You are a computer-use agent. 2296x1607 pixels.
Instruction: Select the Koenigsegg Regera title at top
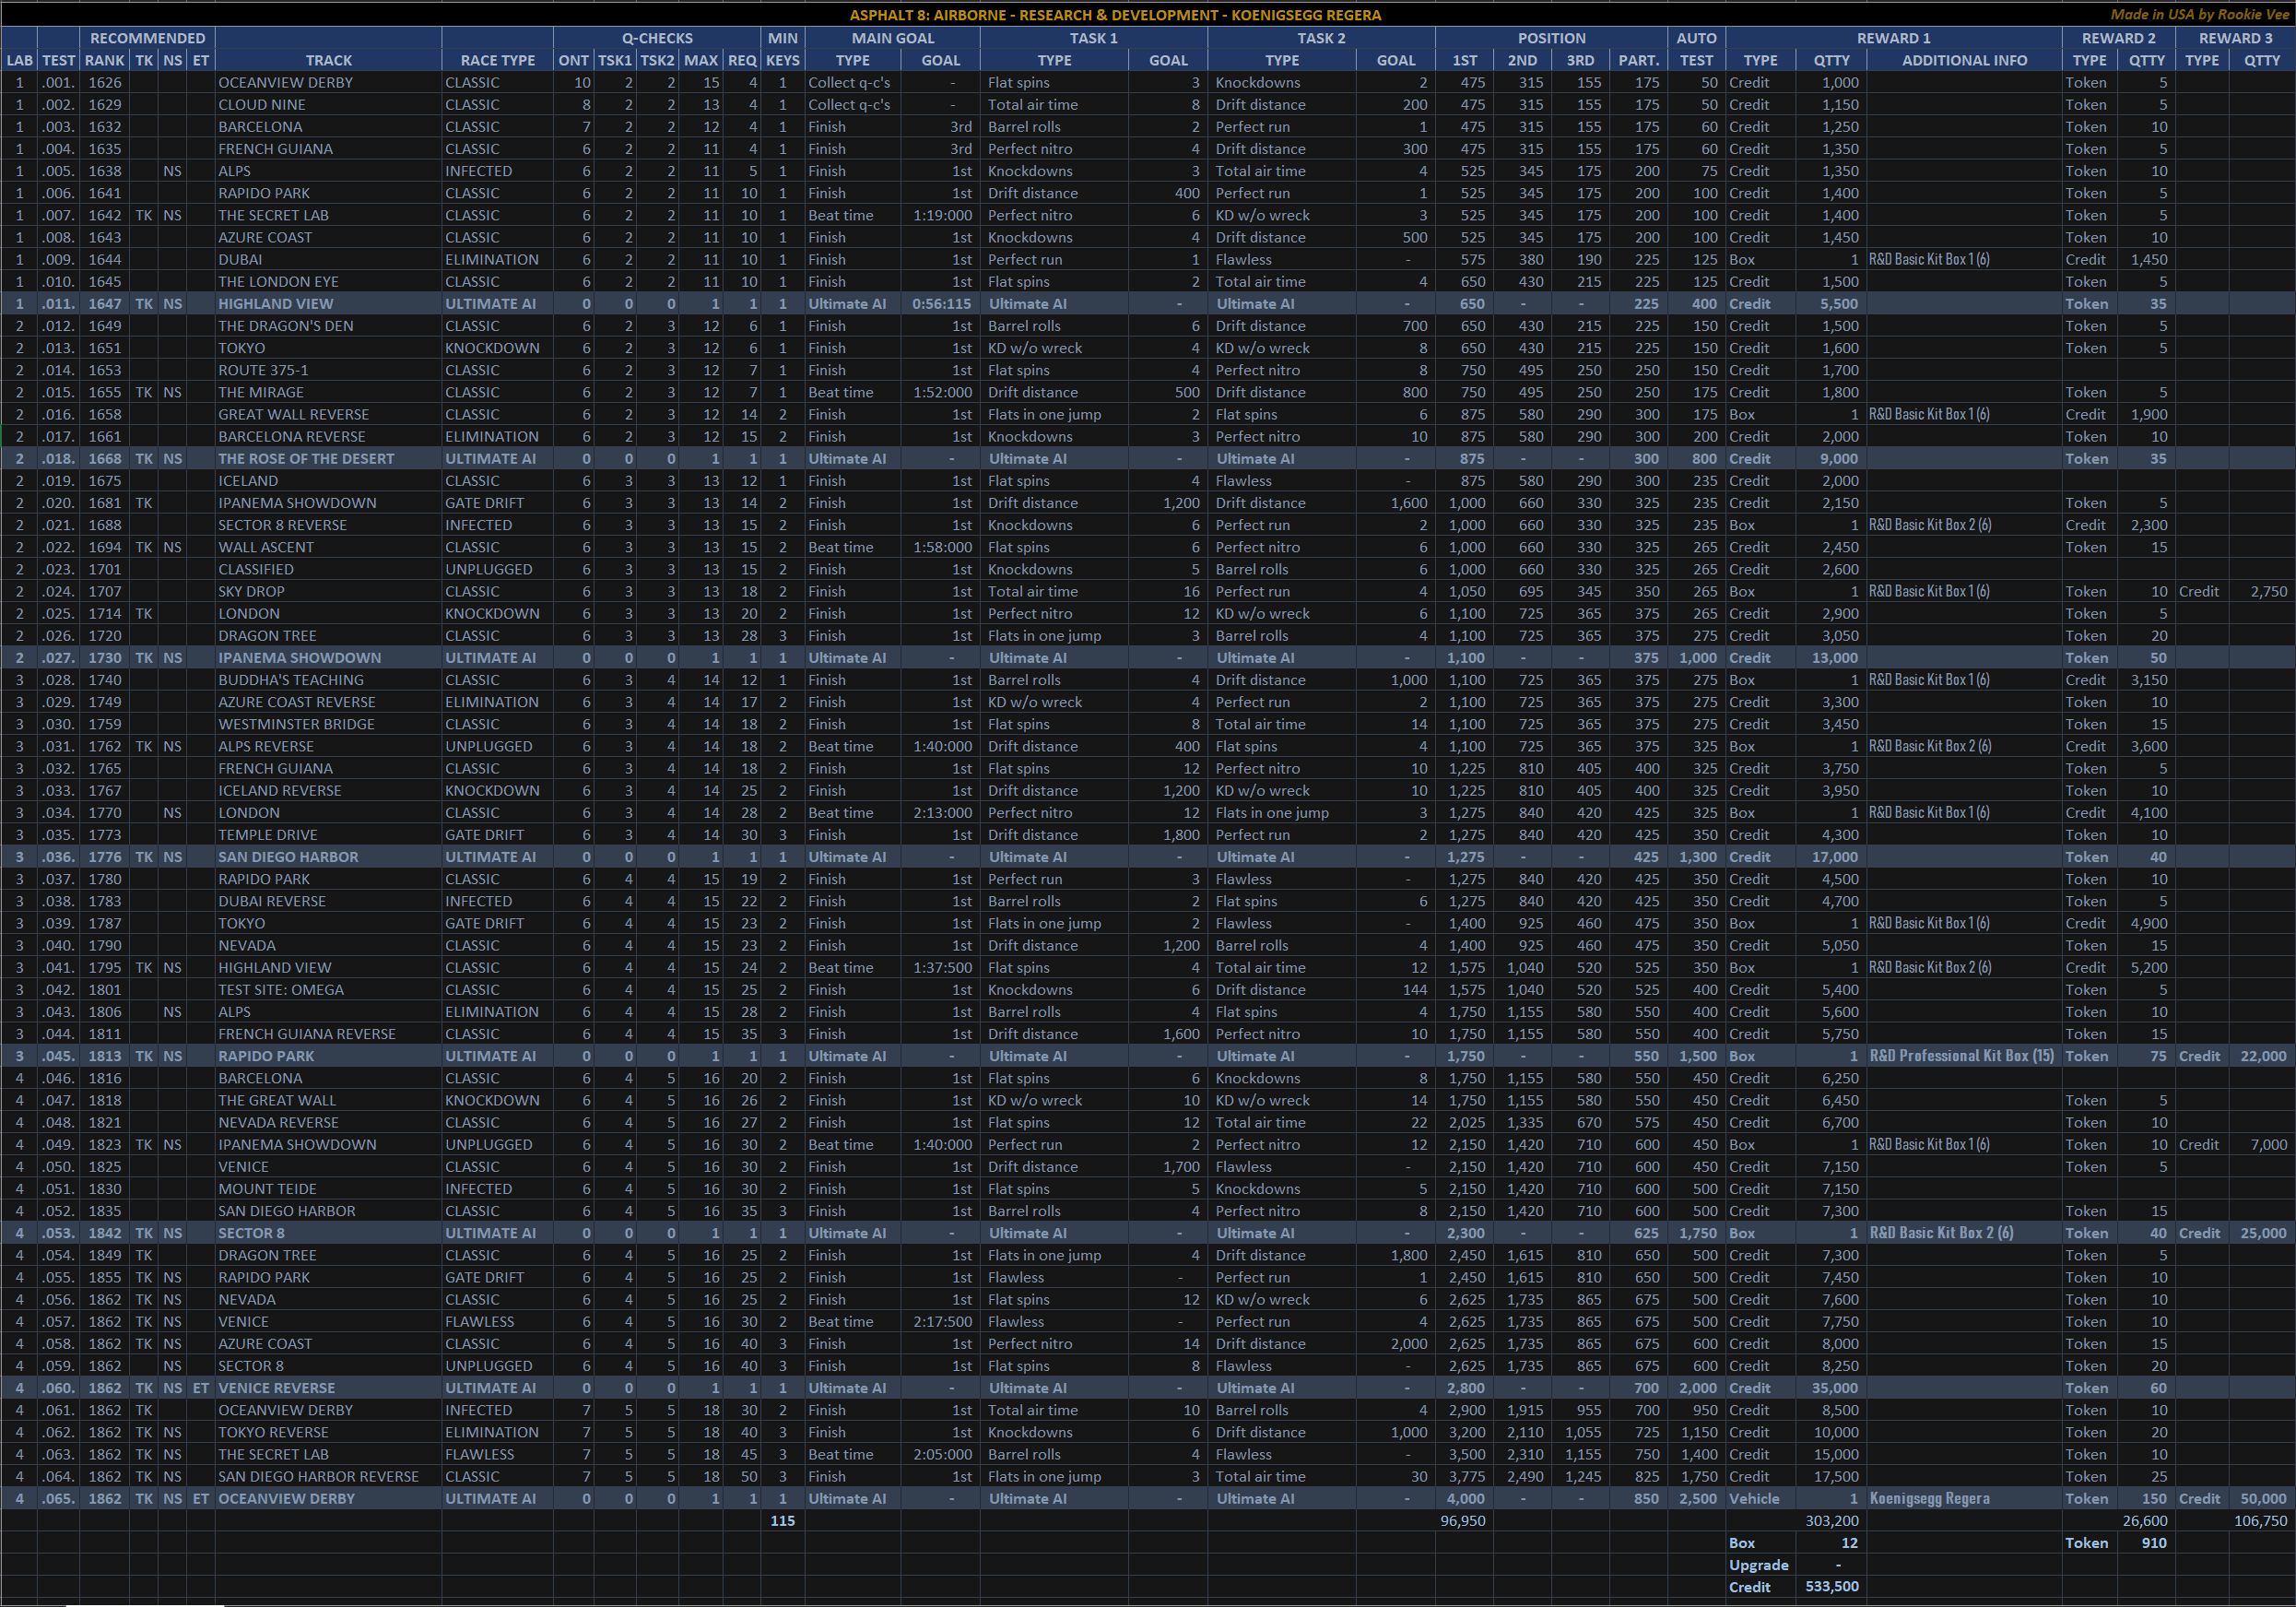click(x=1114, y=14)
